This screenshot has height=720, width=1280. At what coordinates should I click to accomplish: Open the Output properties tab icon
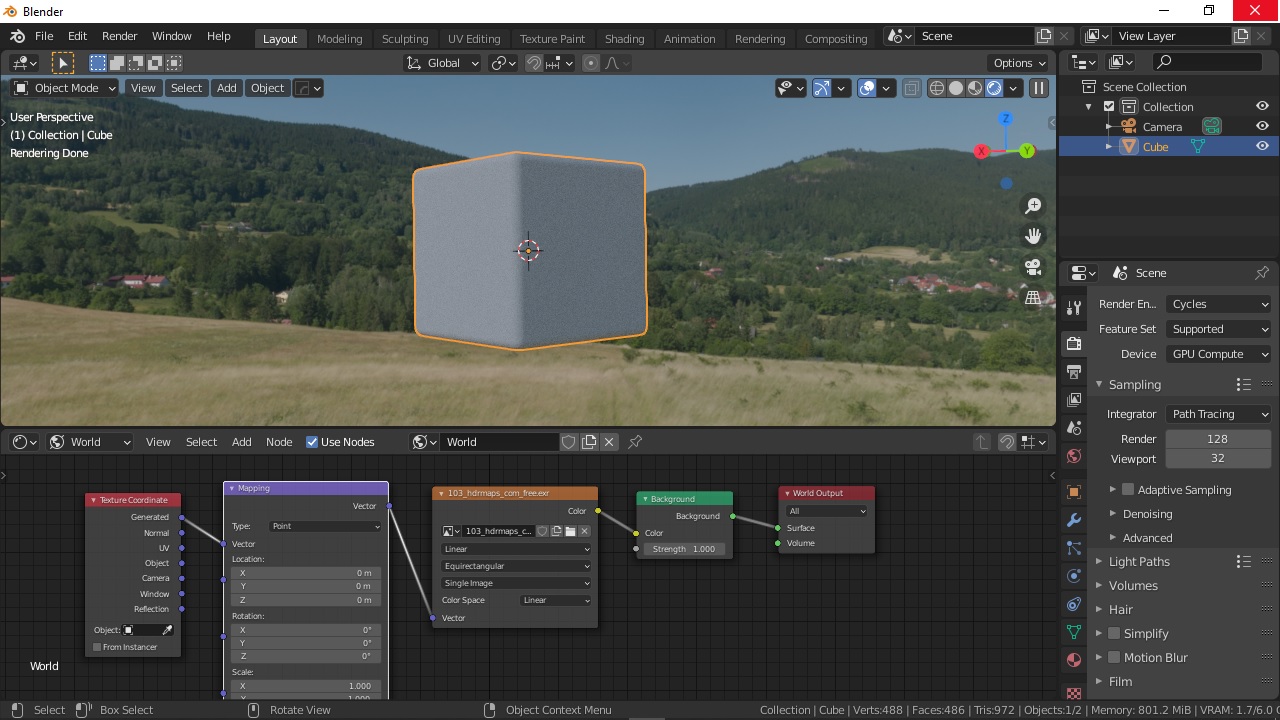[x=1074, y=371]
